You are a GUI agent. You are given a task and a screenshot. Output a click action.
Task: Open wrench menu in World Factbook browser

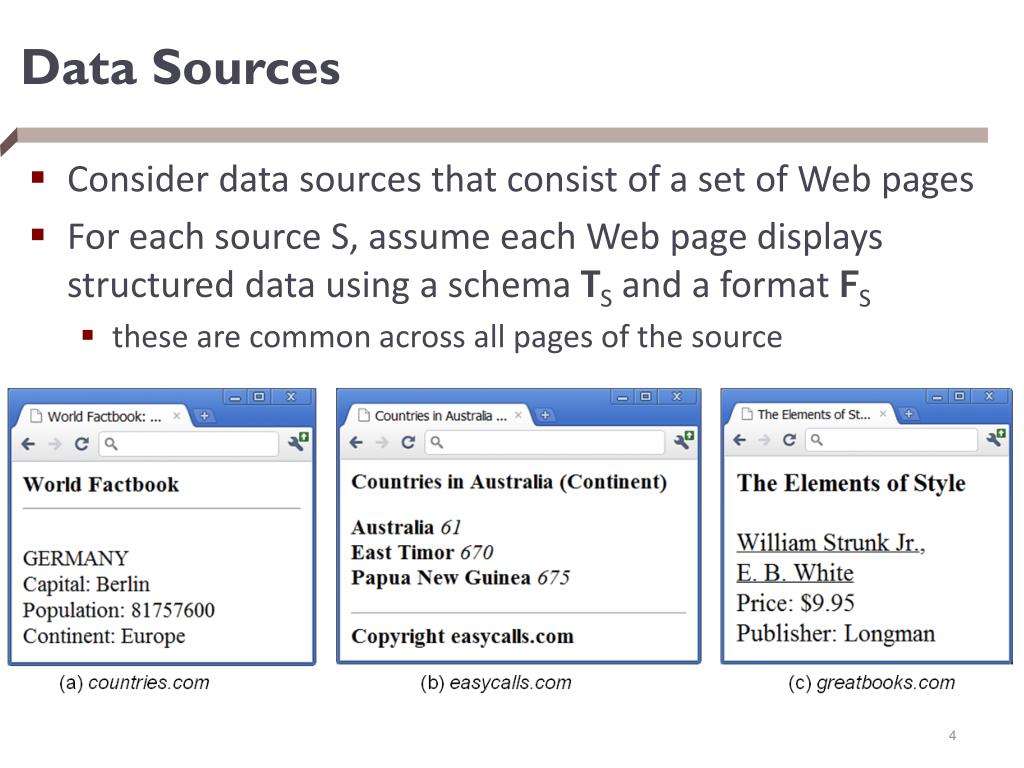point(298,441)
